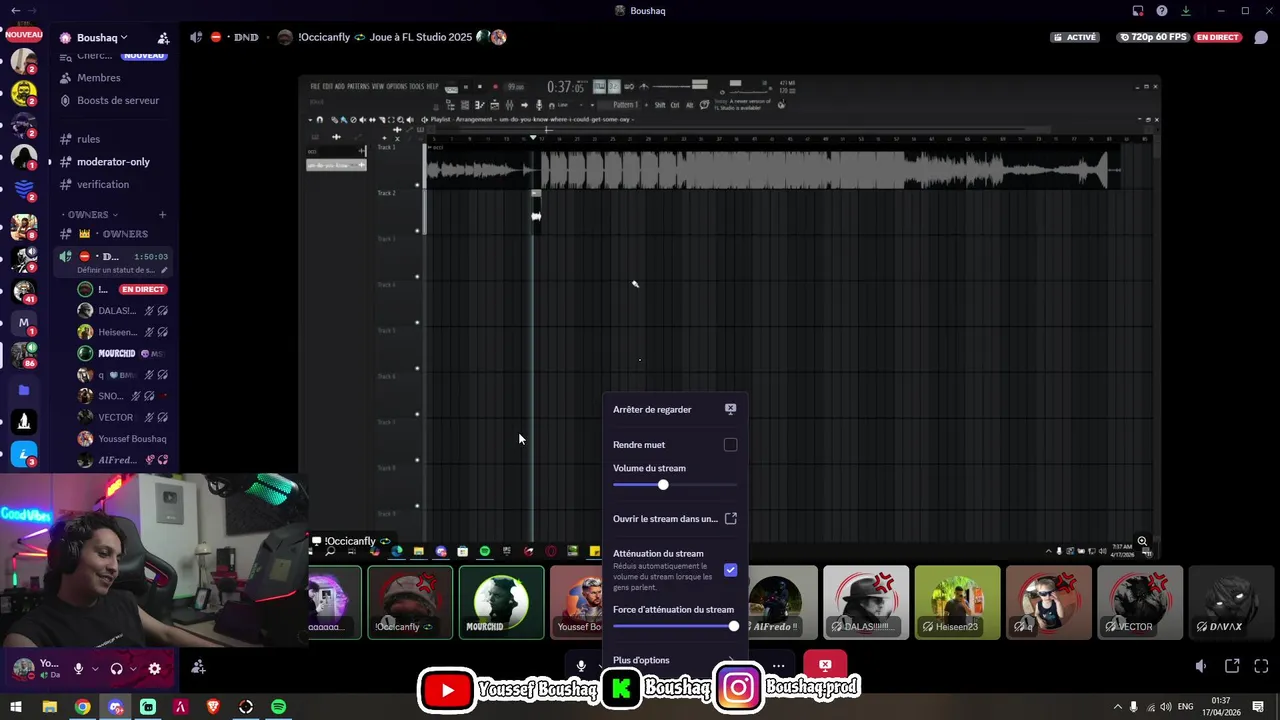Viewport: 1280px width, 720px height.
Task: Click the Discord download update icon
Action: click(x=1186, y=11)
